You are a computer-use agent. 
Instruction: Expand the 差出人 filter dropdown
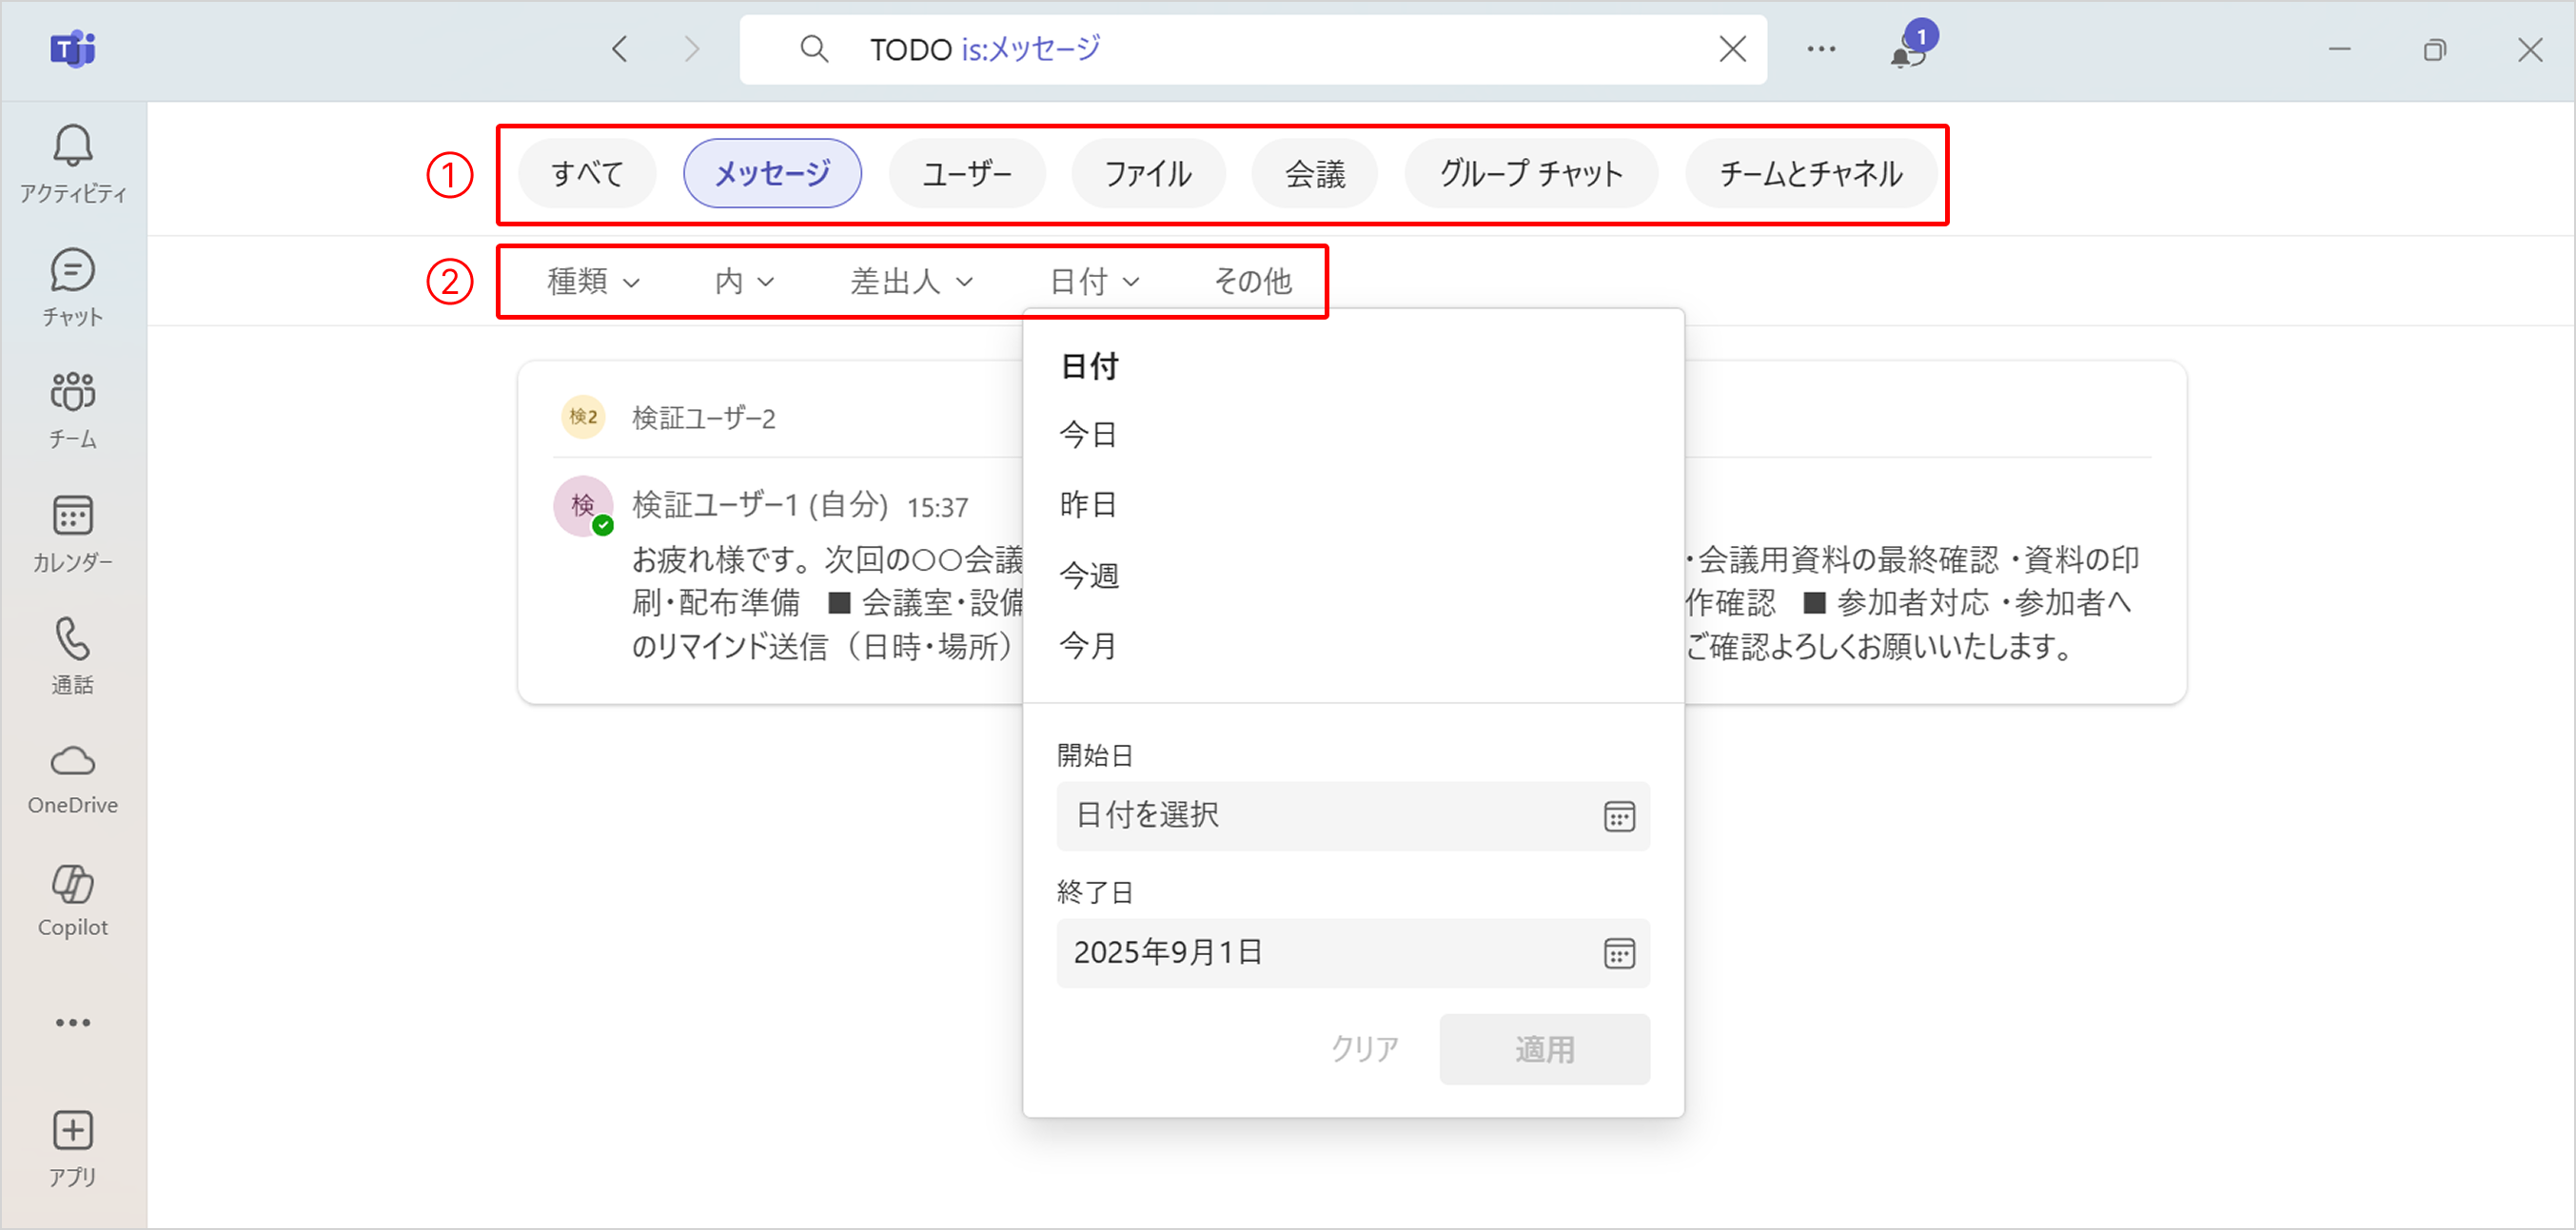(x=911, y=283)
